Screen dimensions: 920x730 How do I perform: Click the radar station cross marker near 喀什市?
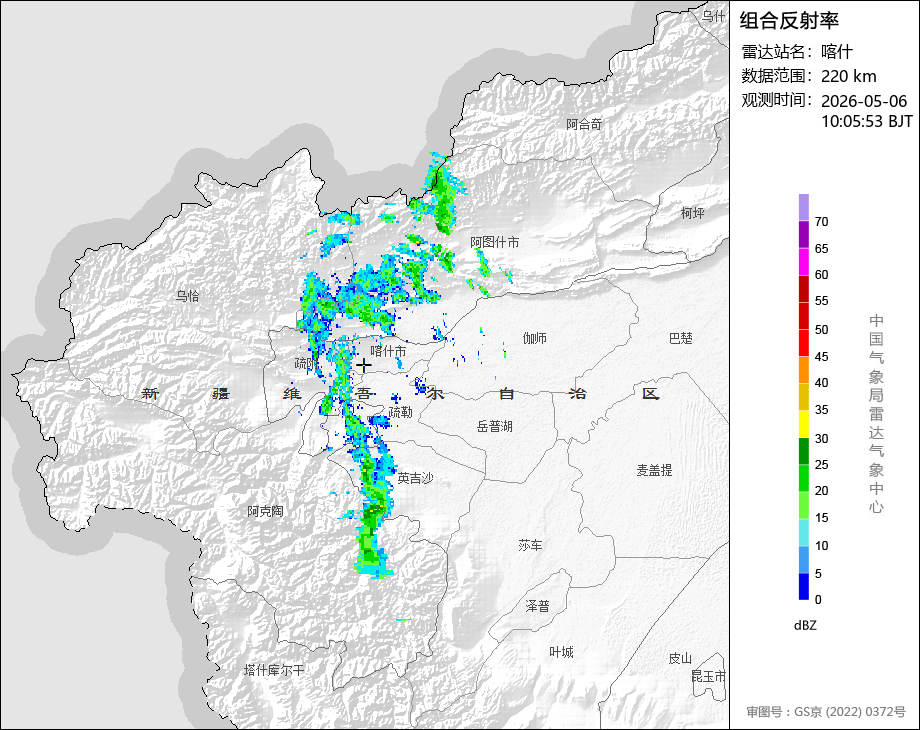pyautogui.click(x=364, y=366)
